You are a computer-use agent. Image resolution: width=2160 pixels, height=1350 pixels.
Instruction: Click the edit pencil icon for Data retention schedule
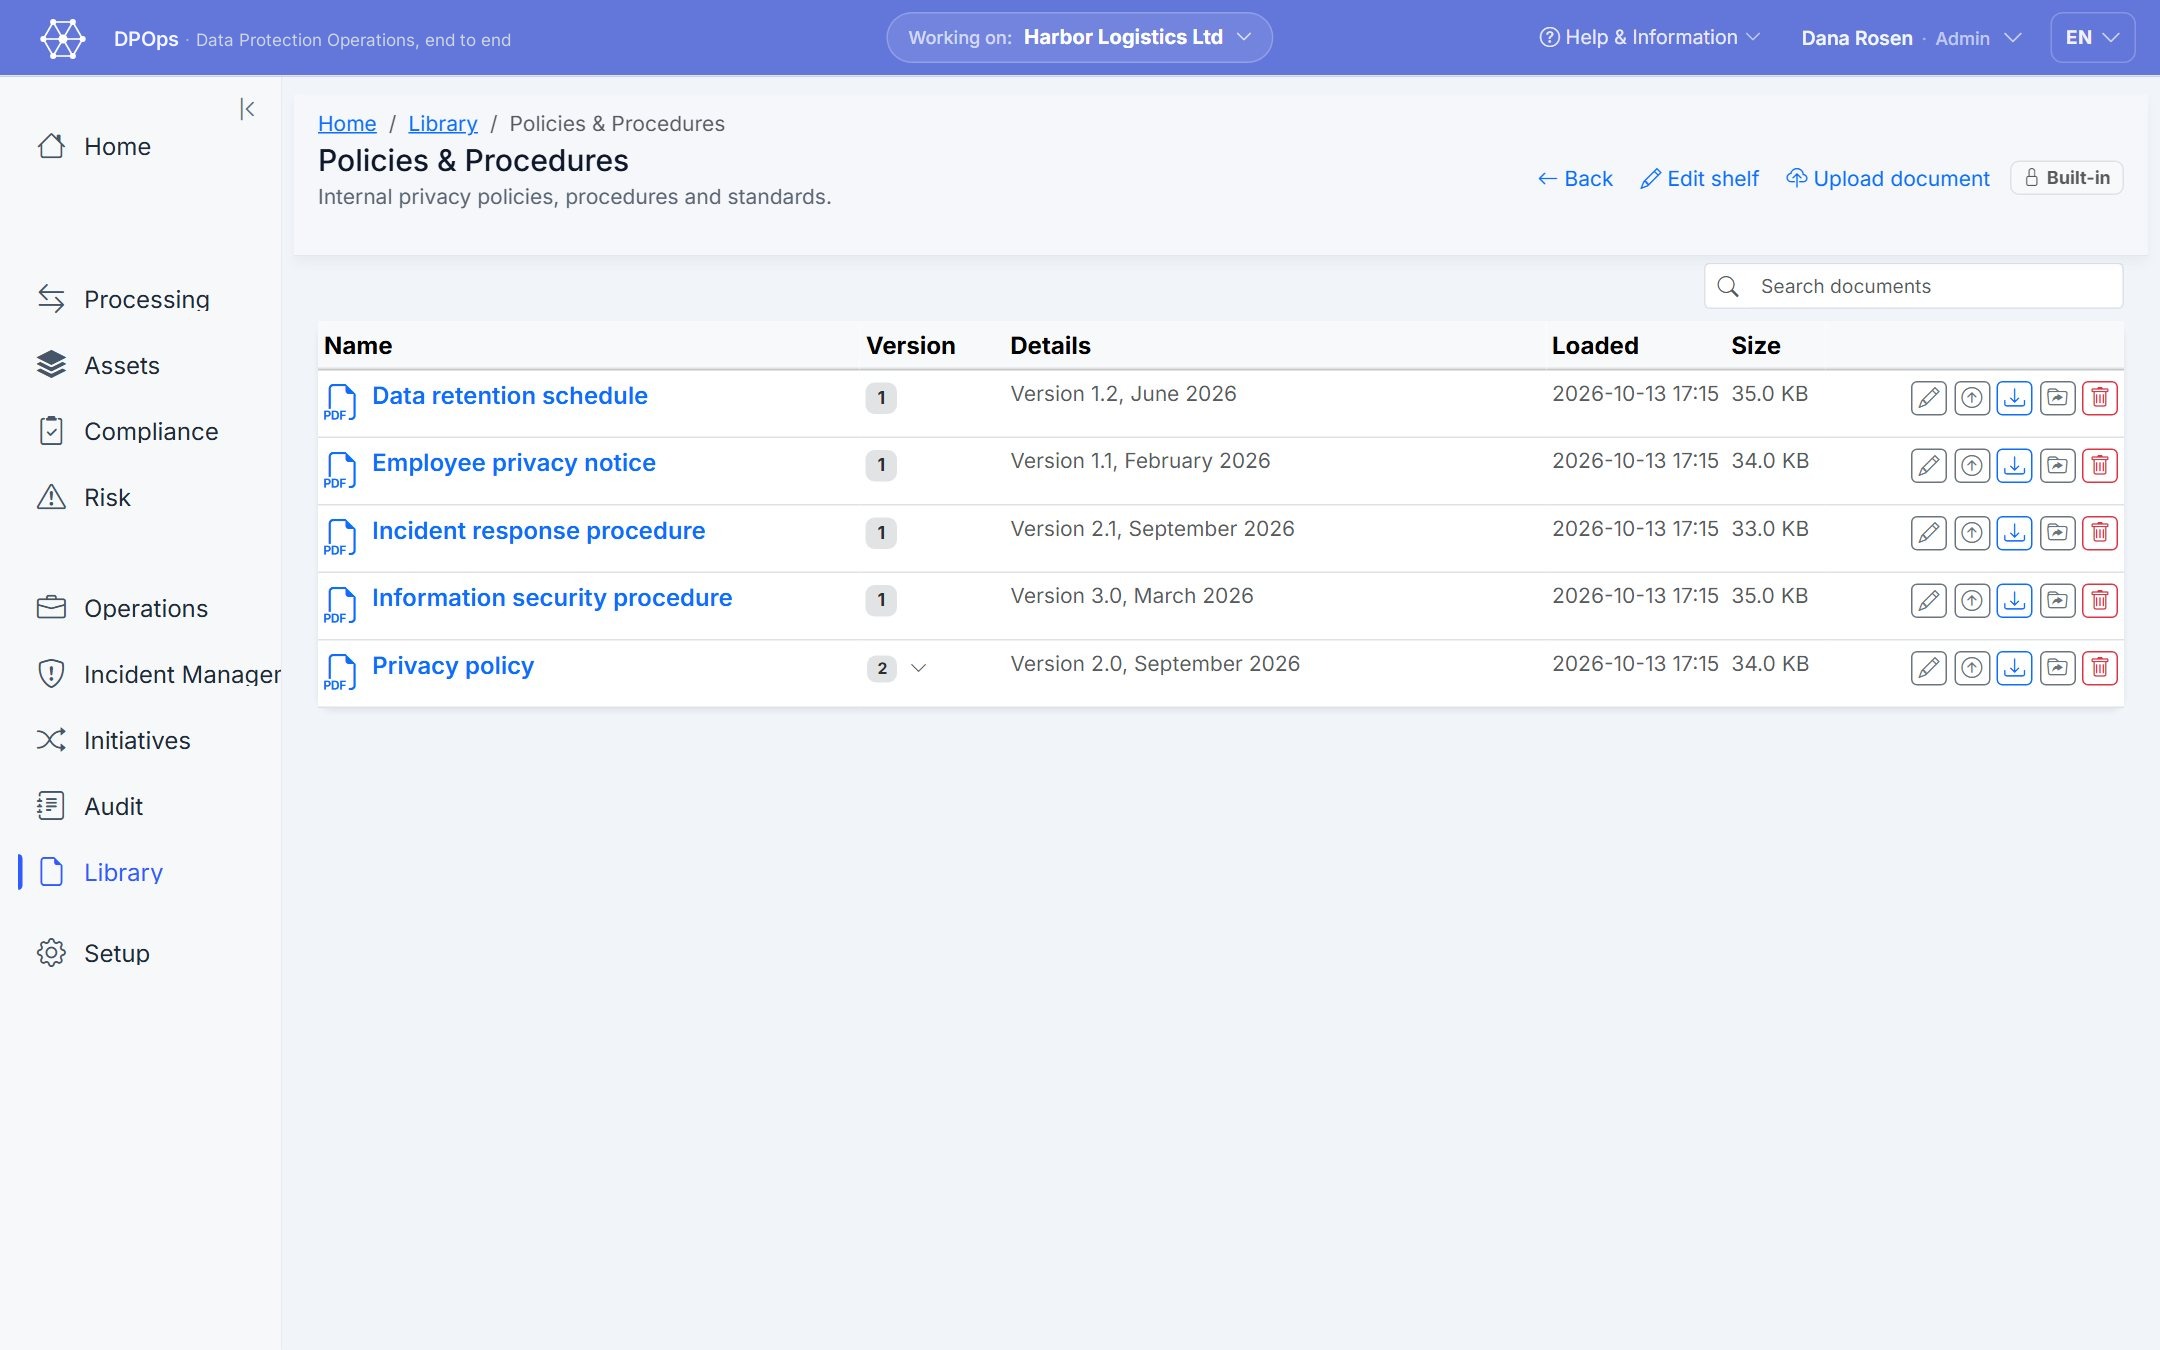(x=1928, y=398)
